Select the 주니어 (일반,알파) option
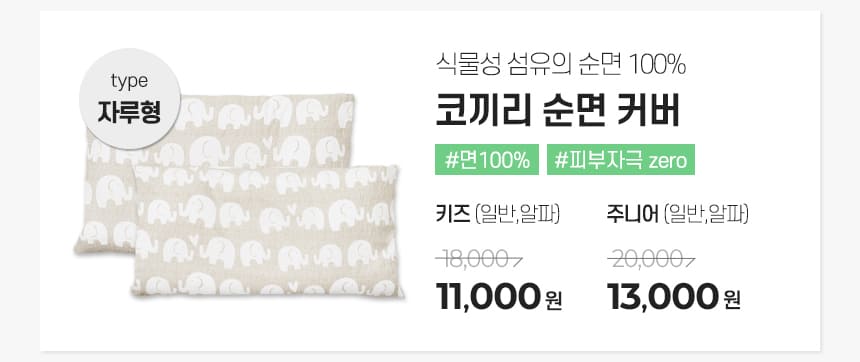Screen dimensions: 860x362 click(x=677, y=213)
